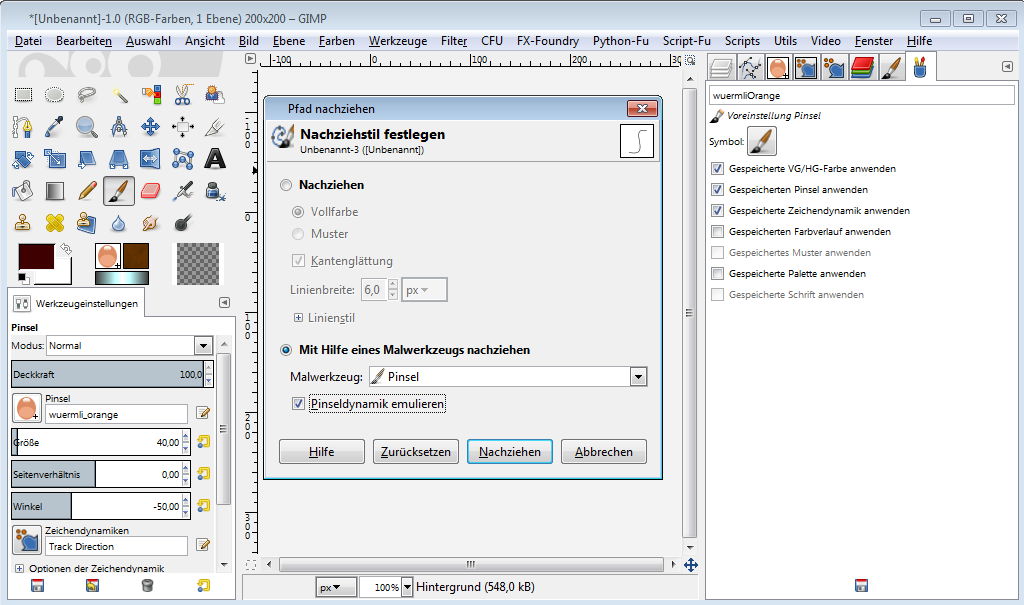Image resolution: width=1024 pixels, height=605 pixels.
Task: Select the Clone stamp tool
Action: point(23,223)
